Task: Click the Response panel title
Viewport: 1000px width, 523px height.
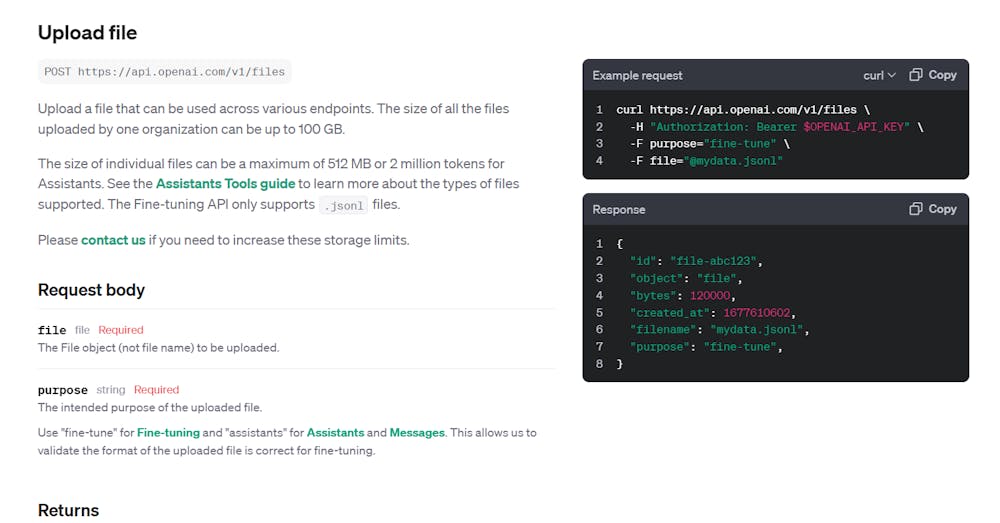Action: 619,209
